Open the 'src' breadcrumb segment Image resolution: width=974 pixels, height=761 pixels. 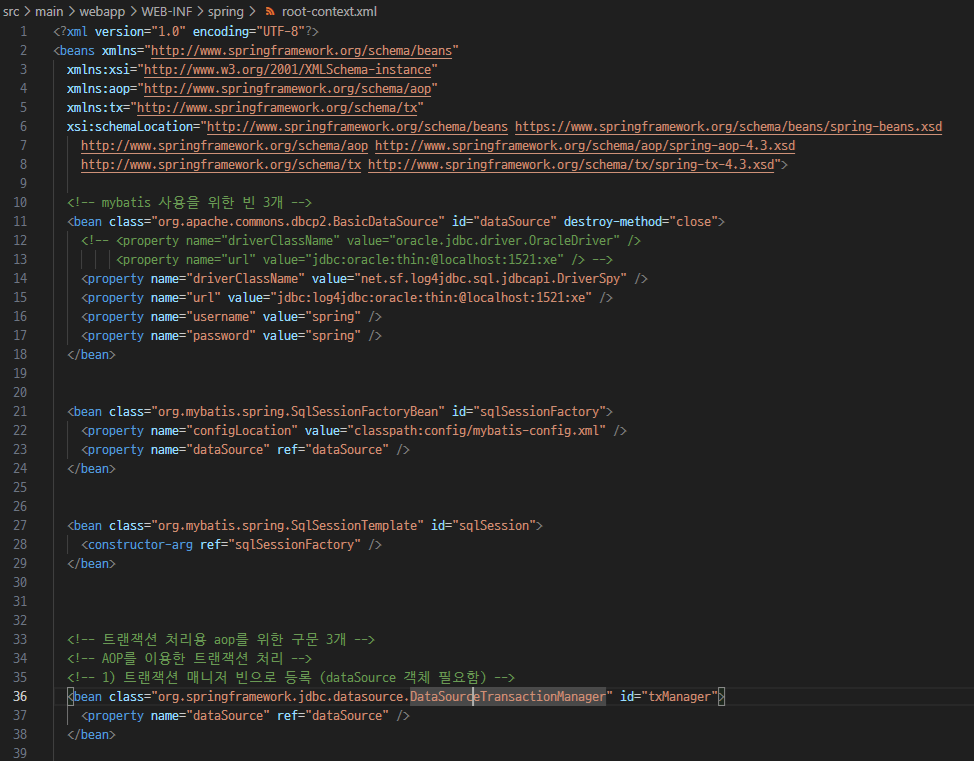(11, 11)
